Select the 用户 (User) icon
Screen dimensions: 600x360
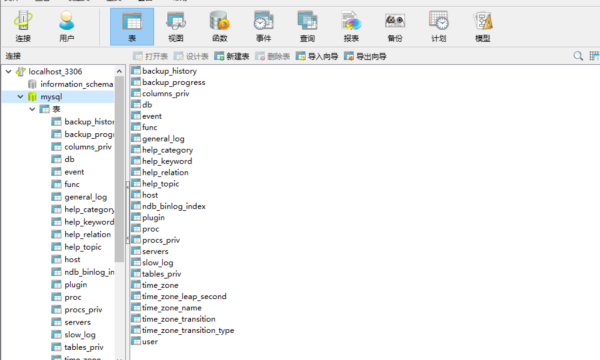(x=67, y=26)
